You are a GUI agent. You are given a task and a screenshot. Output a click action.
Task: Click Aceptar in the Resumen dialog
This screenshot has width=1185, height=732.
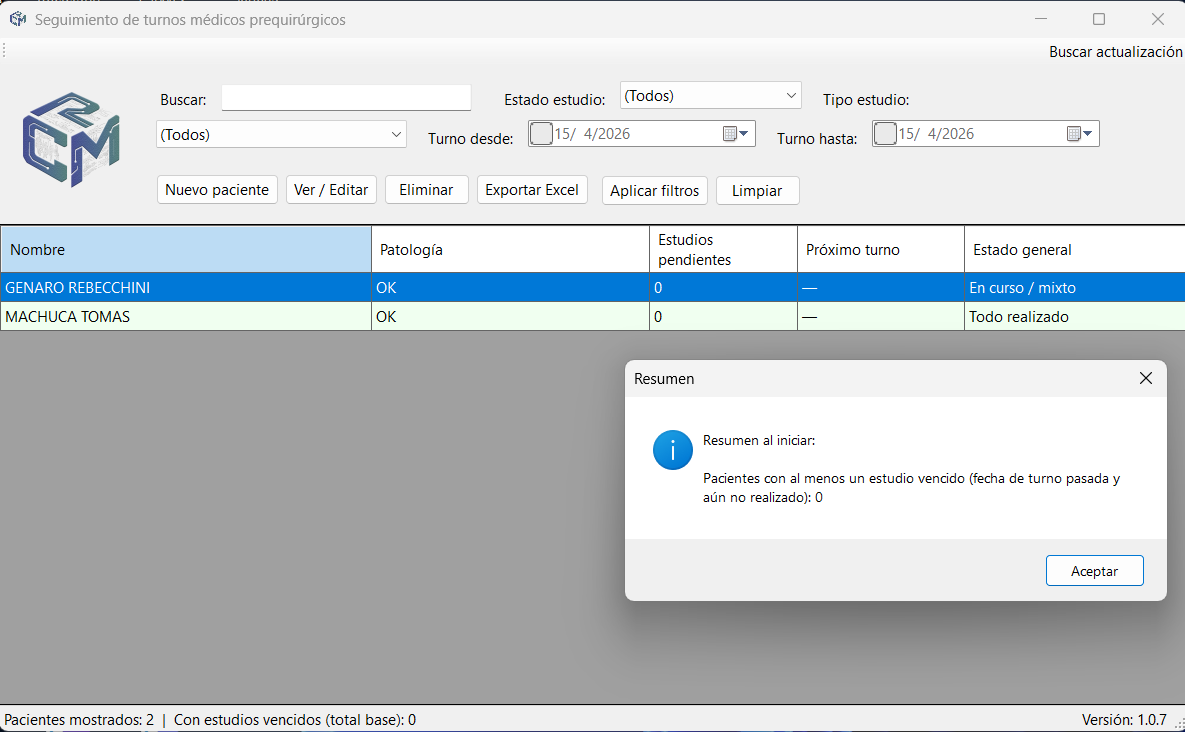1094,570
